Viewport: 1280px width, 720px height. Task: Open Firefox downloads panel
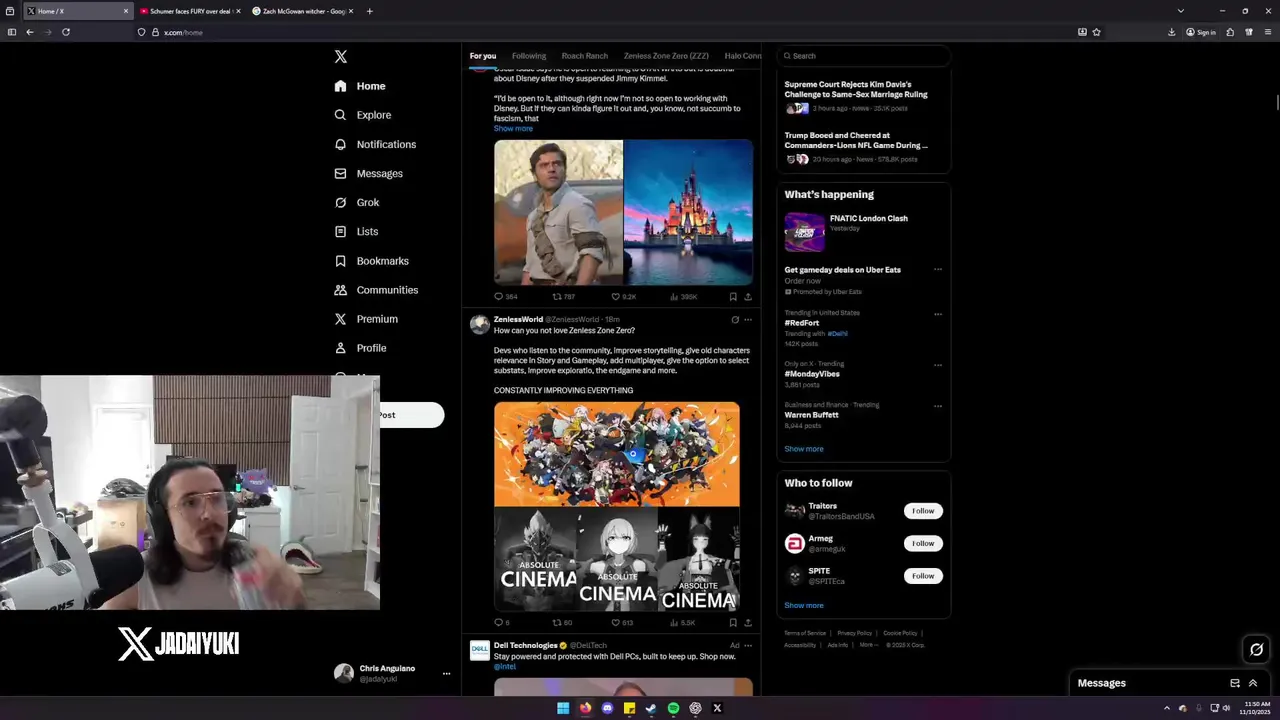(1172, 32)
